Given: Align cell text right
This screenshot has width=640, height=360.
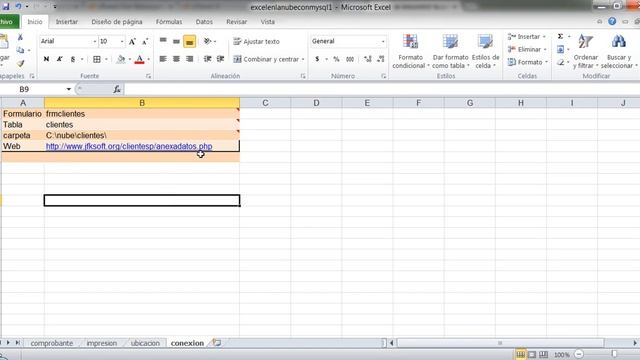Looking at the screenshot, I should (189, 59).
